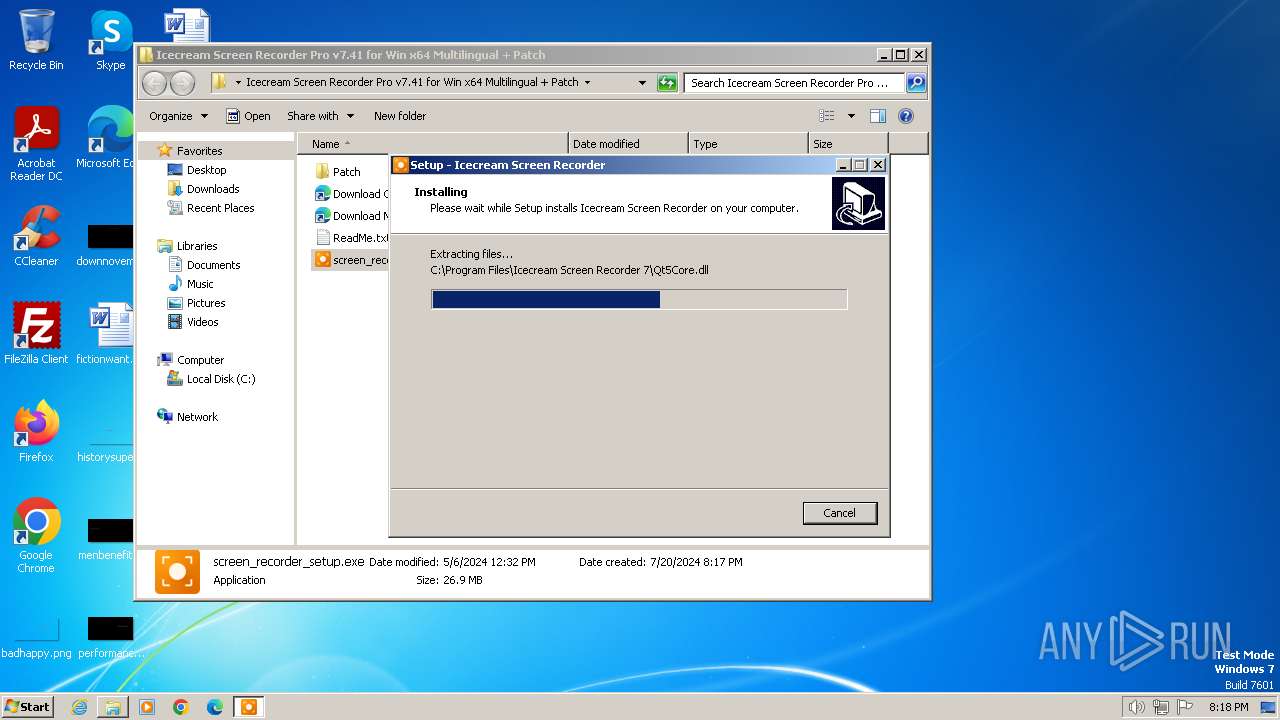Select the ReadMe.txt file in list
Image resolution: width=1280 pixels, height=720 pixels.
[351, 238]
